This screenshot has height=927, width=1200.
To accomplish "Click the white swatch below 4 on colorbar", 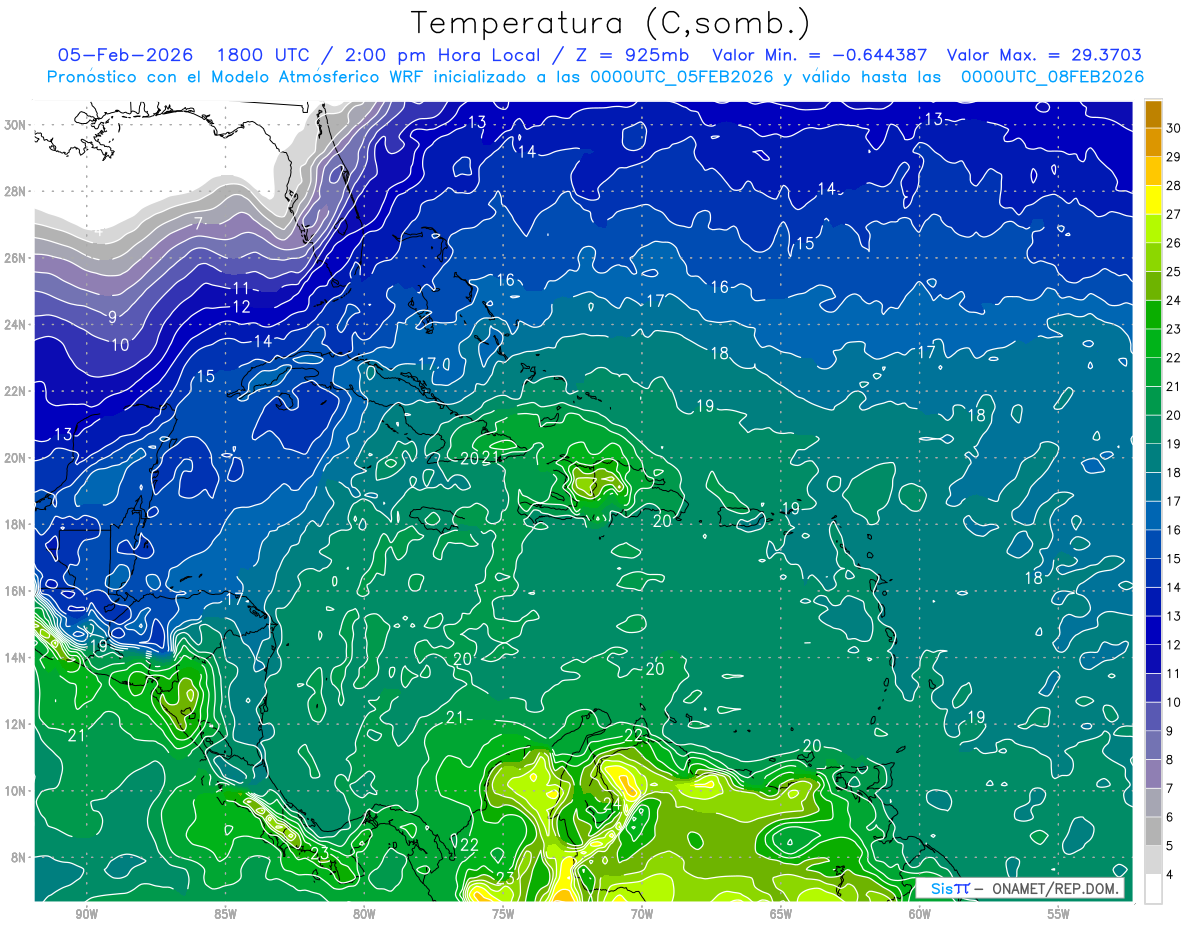I will 1153,889.
